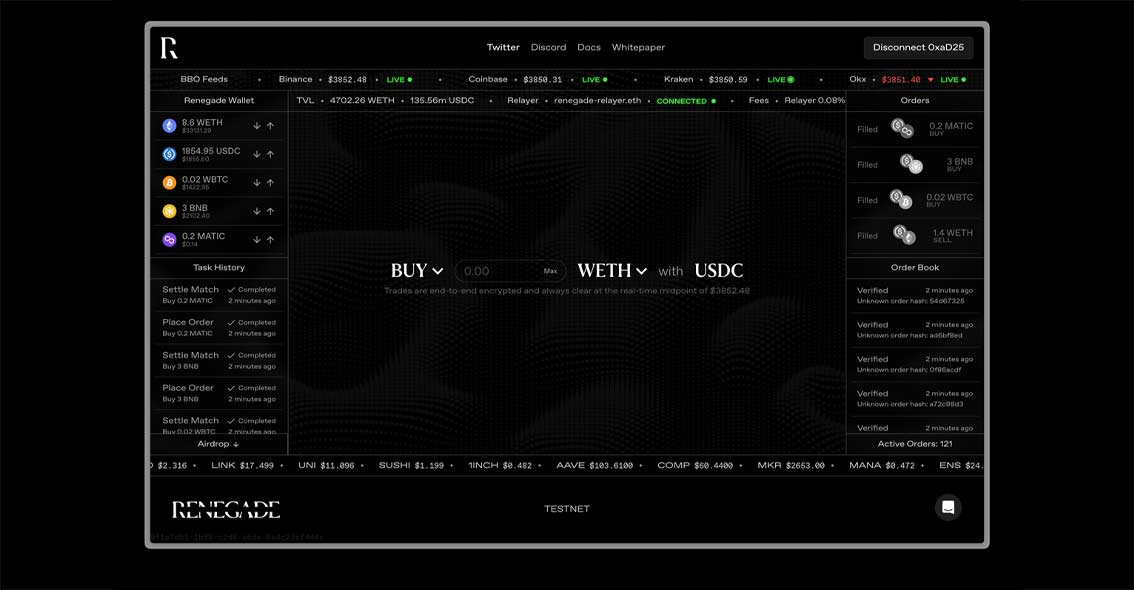Deposit WETH using its down arrow
The width and height of the screenshot is (1134, 590).
click(x=257, y=126)
